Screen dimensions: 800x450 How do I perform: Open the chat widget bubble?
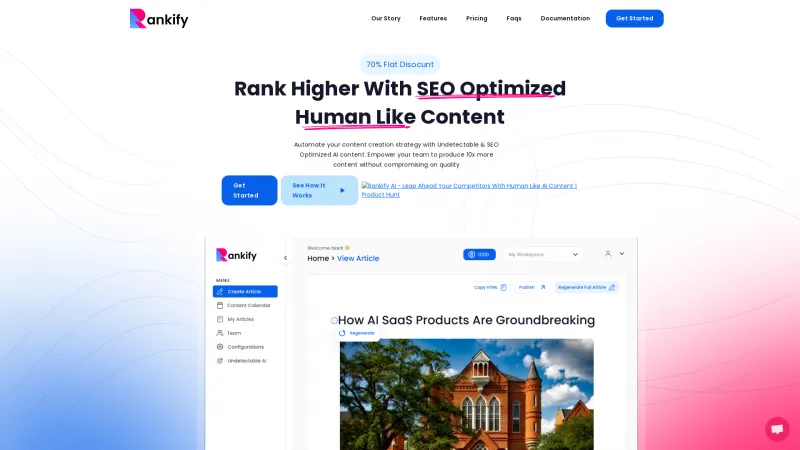pyautogui.click(x=777, y=429)
